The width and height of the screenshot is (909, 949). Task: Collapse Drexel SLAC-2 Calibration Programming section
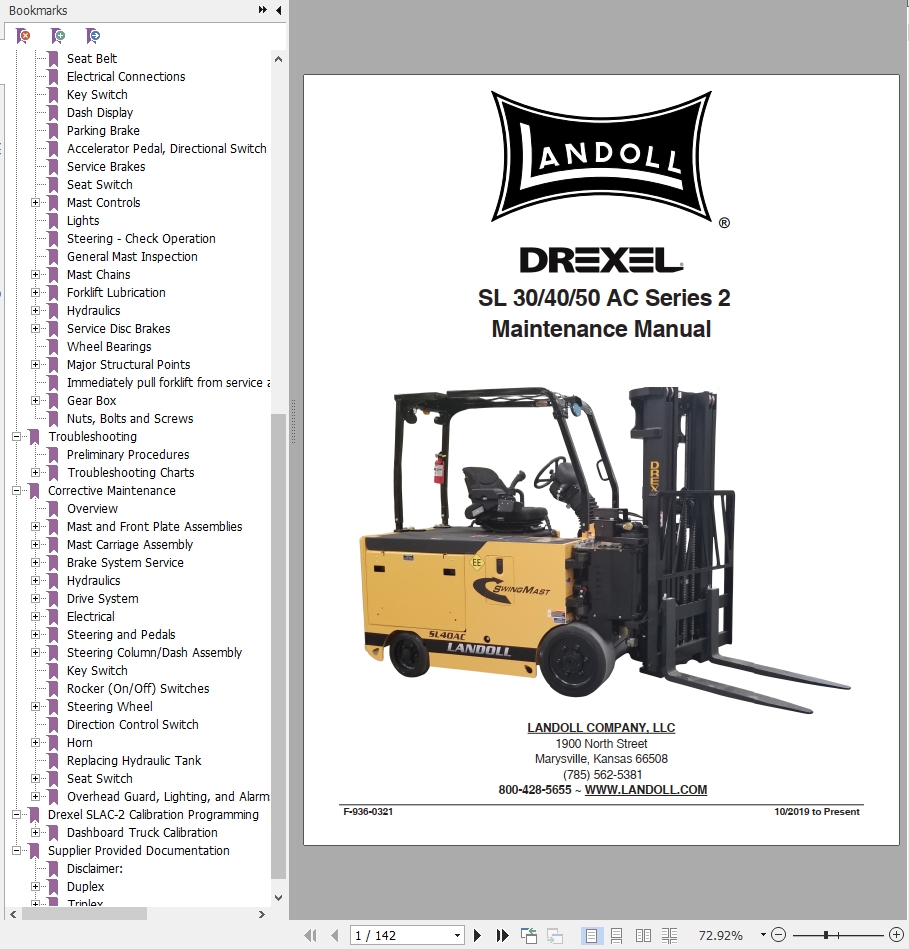click(x=17, y=815)
